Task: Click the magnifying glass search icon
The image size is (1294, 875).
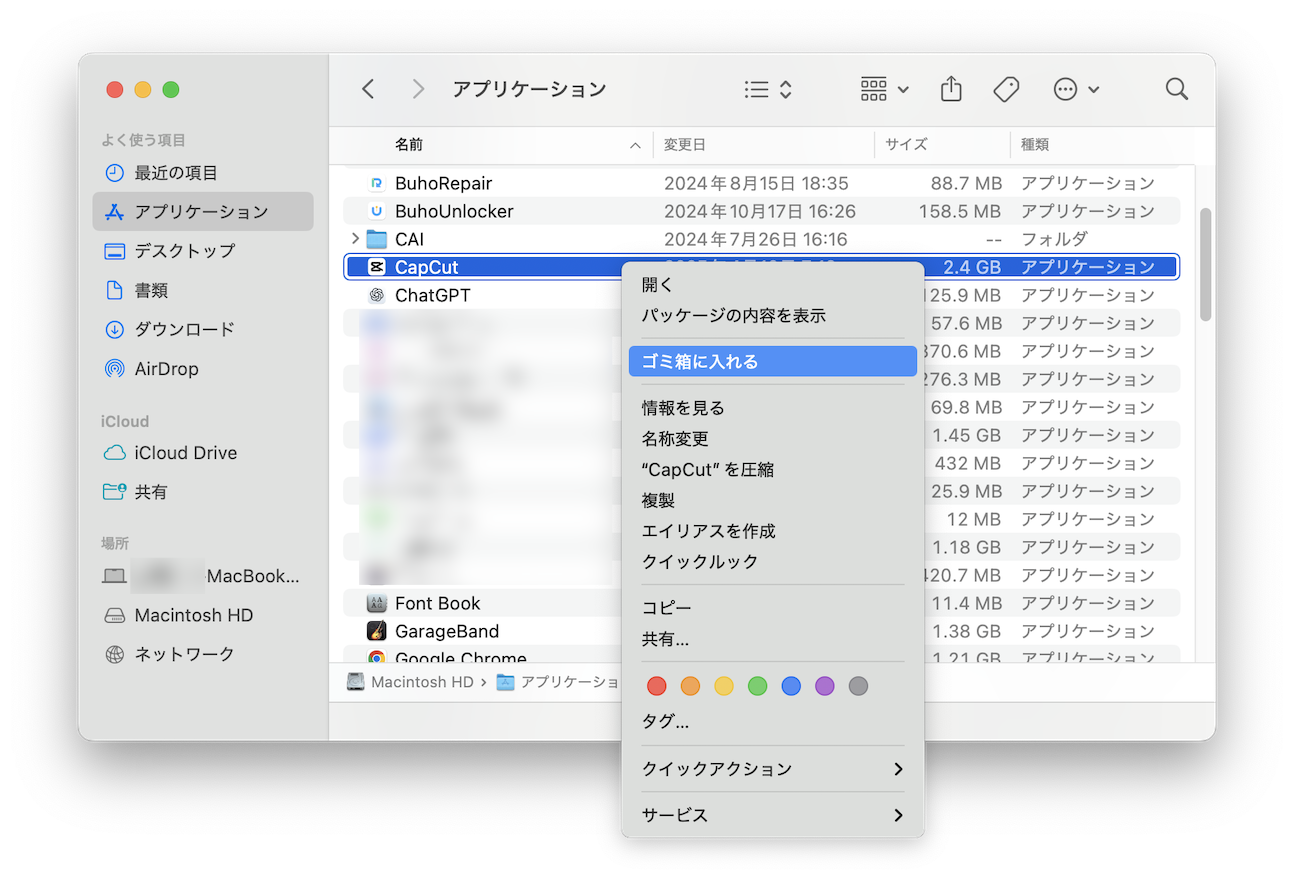Action: pos(1177,89)
